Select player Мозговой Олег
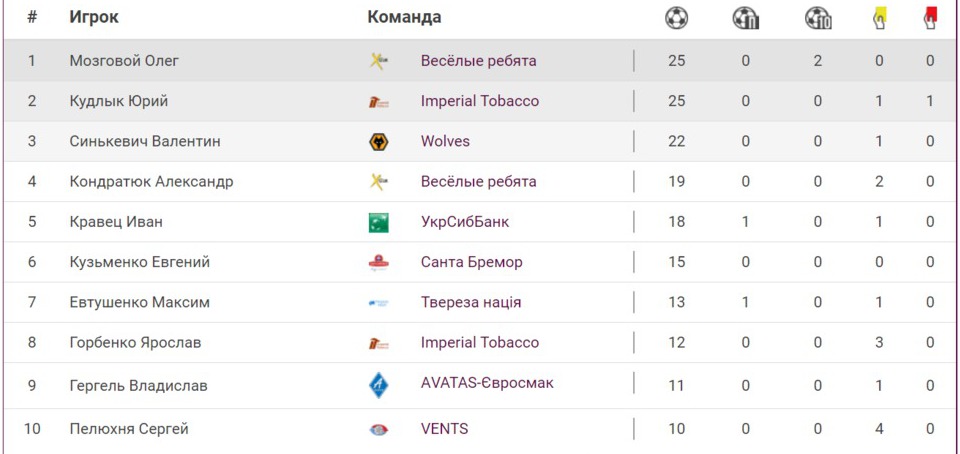Screen dimensions: 960x454 click(124, 61)
